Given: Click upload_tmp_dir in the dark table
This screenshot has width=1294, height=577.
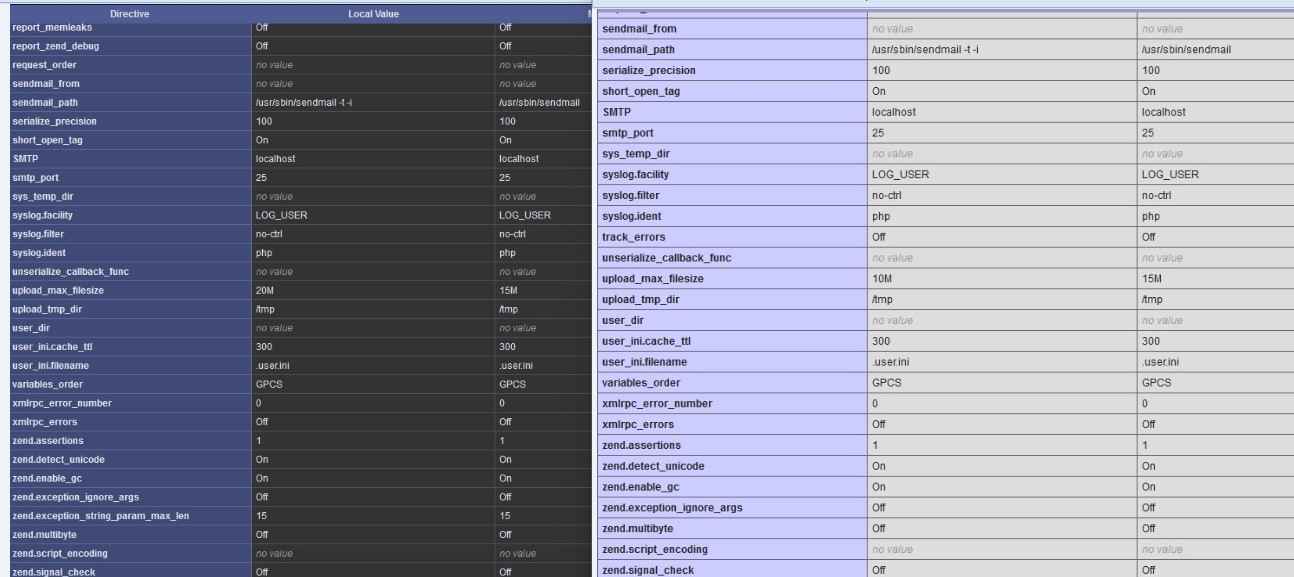Looking at the screenshot, I should pyautogui.click(x=48, y=308).
